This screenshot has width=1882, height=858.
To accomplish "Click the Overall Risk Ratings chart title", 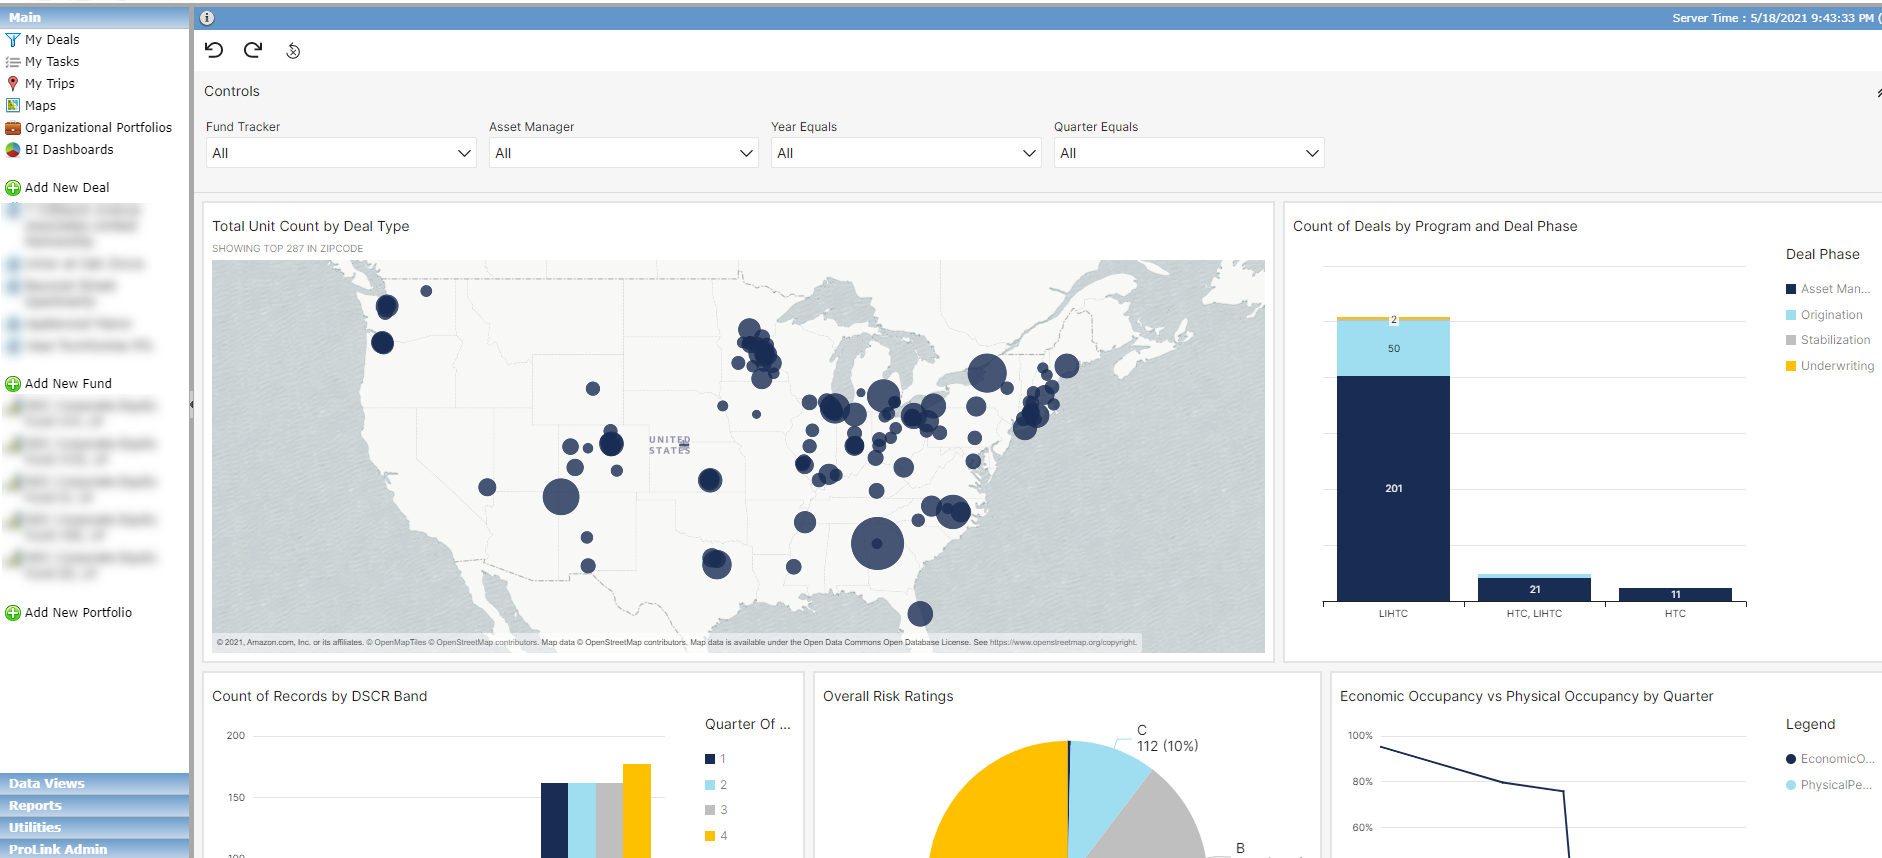I will pos(888,696).
